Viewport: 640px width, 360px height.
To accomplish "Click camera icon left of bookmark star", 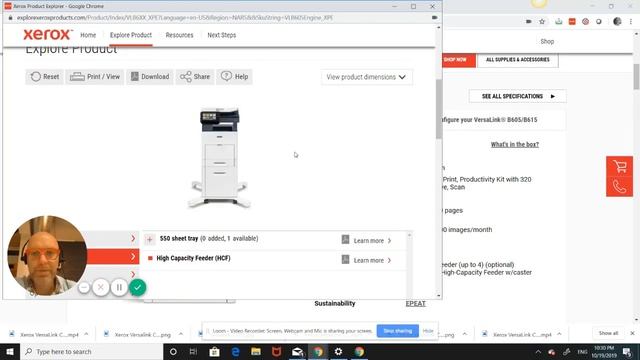I will [x=529, y=22].
